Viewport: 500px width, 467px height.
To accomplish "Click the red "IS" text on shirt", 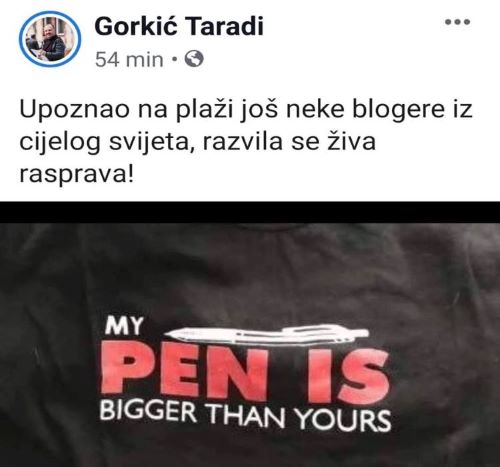I will (347, 375).
